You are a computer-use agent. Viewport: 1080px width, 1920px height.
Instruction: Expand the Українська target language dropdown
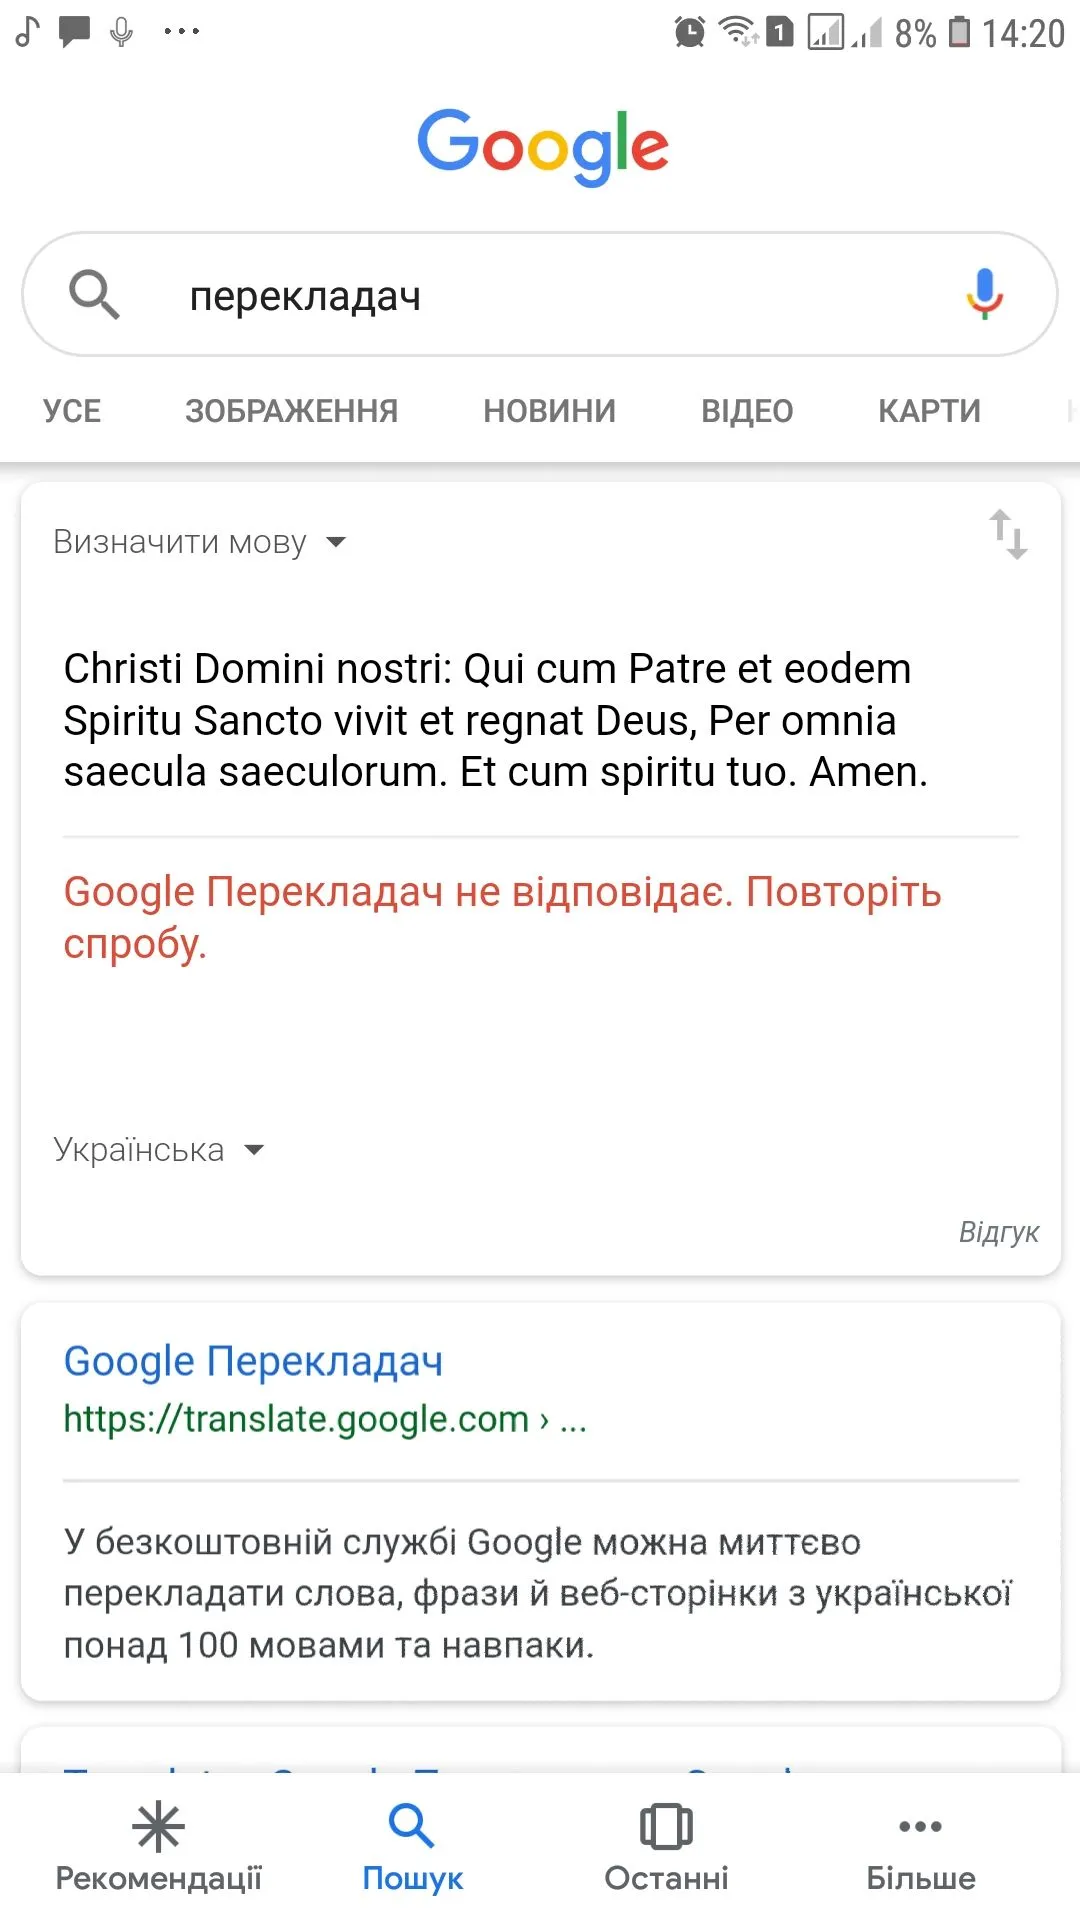[x=158, y=1150]
